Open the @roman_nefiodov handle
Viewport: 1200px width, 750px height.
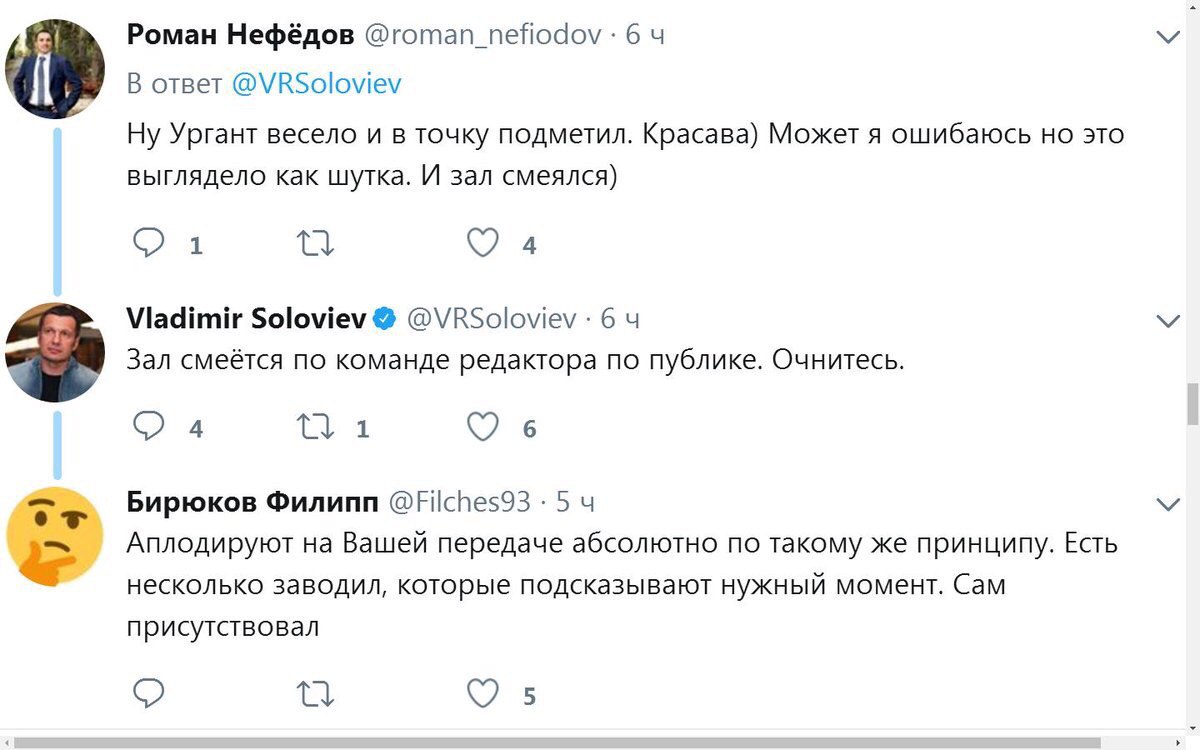tap(483, 35)
